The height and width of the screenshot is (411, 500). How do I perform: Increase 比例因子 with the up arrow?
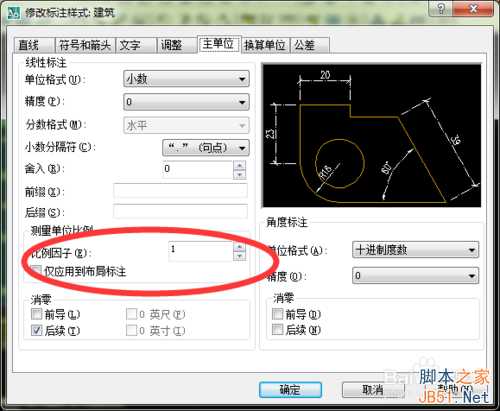point(240,247)
